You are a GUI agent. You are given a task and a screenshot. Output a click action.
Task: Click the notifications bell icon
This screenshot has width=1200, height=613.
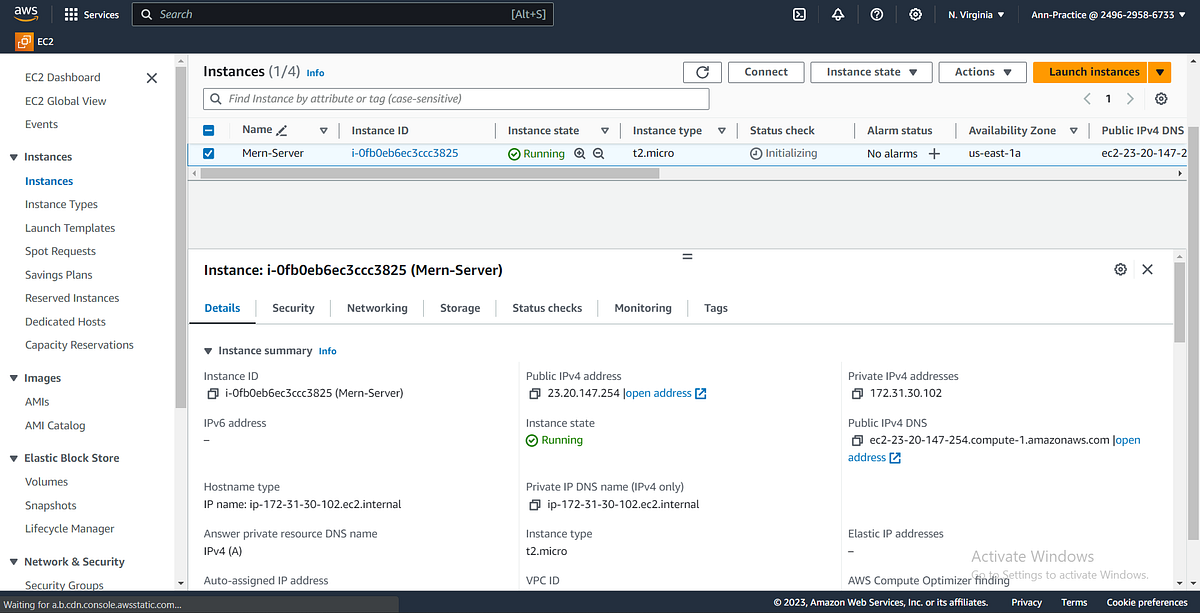pos(838,14)
